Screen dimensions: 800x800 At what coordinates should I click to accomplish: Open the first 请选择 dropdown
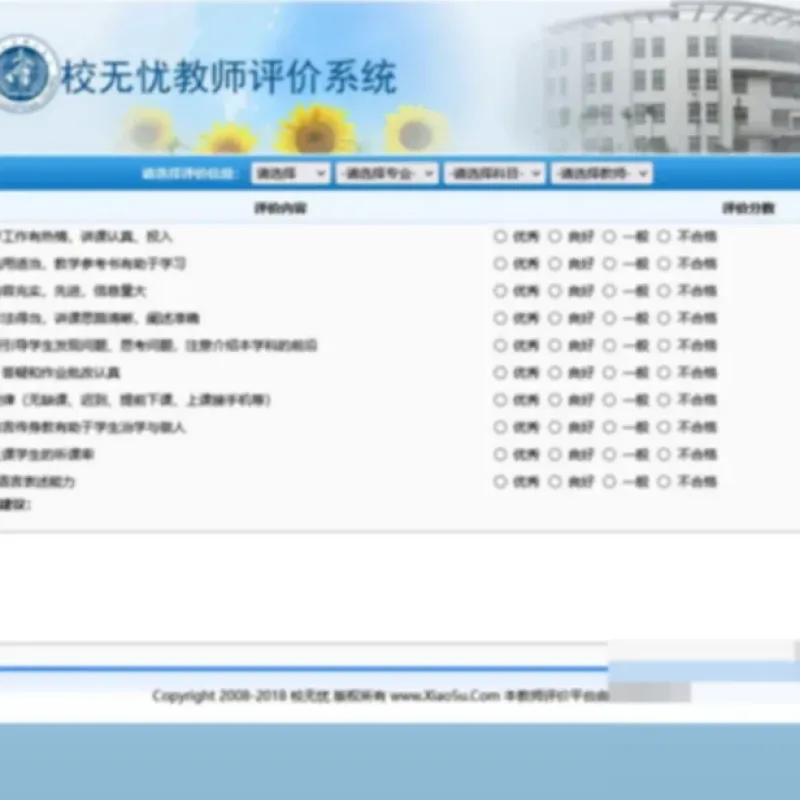[290, 173]
